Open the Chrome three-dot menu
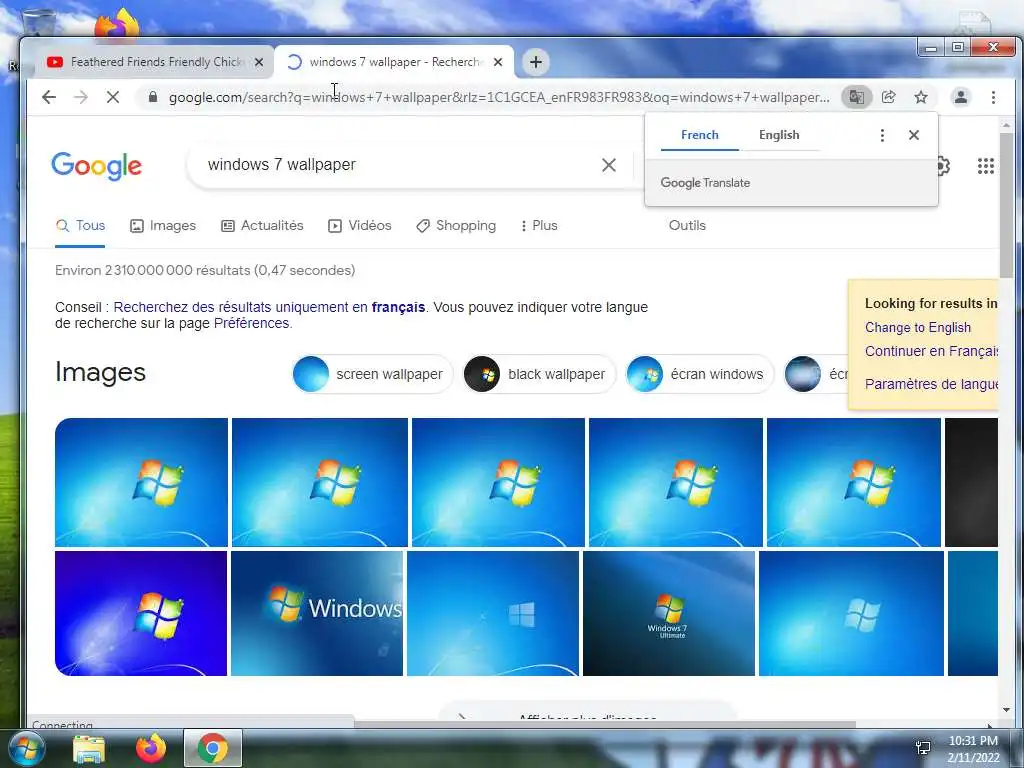Viewport: 1024px width, 768px height. coord(993,97)
